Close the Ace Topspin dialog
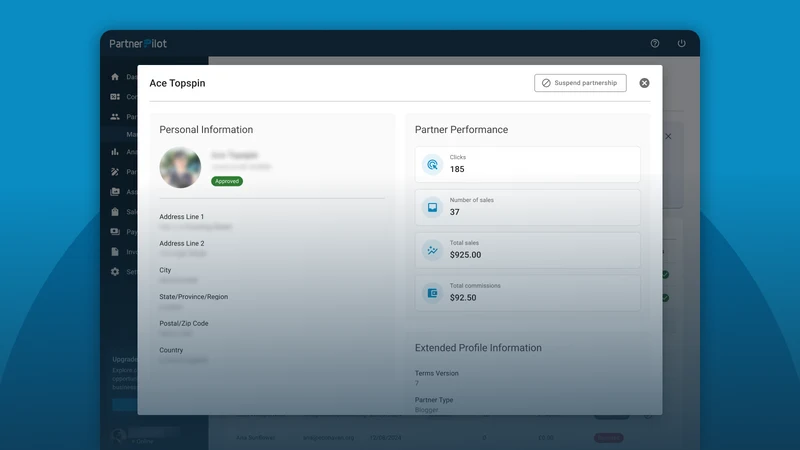 pyautogui.click(x=644, y=83)
